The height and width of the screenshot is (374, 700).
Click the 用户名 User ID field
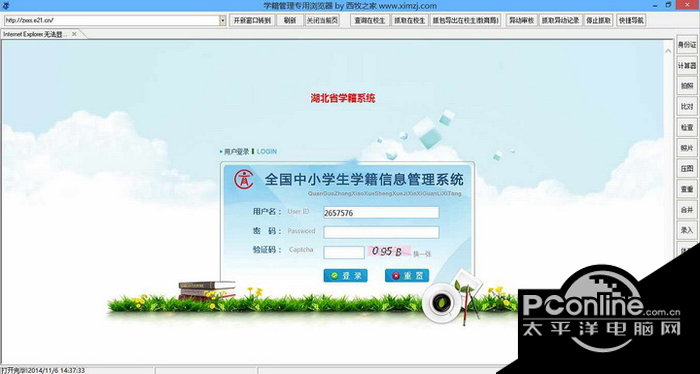coord(381,213)
